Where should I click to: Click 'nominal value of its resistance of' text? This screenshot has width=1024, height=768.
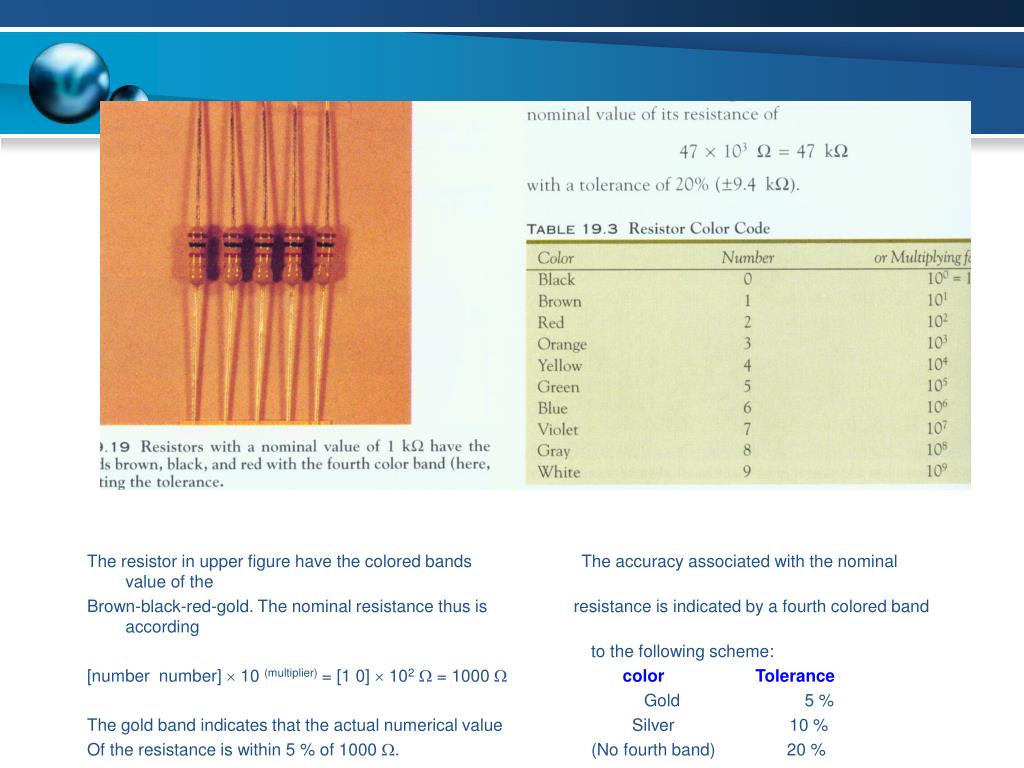pyautogui.click(x=652, y=114)
